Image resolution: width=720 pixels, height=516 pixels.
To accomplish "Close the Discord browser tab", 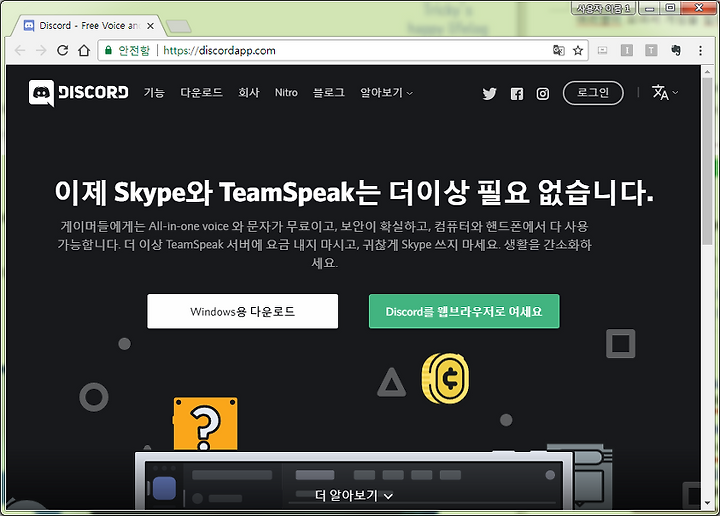I will 150,26.
